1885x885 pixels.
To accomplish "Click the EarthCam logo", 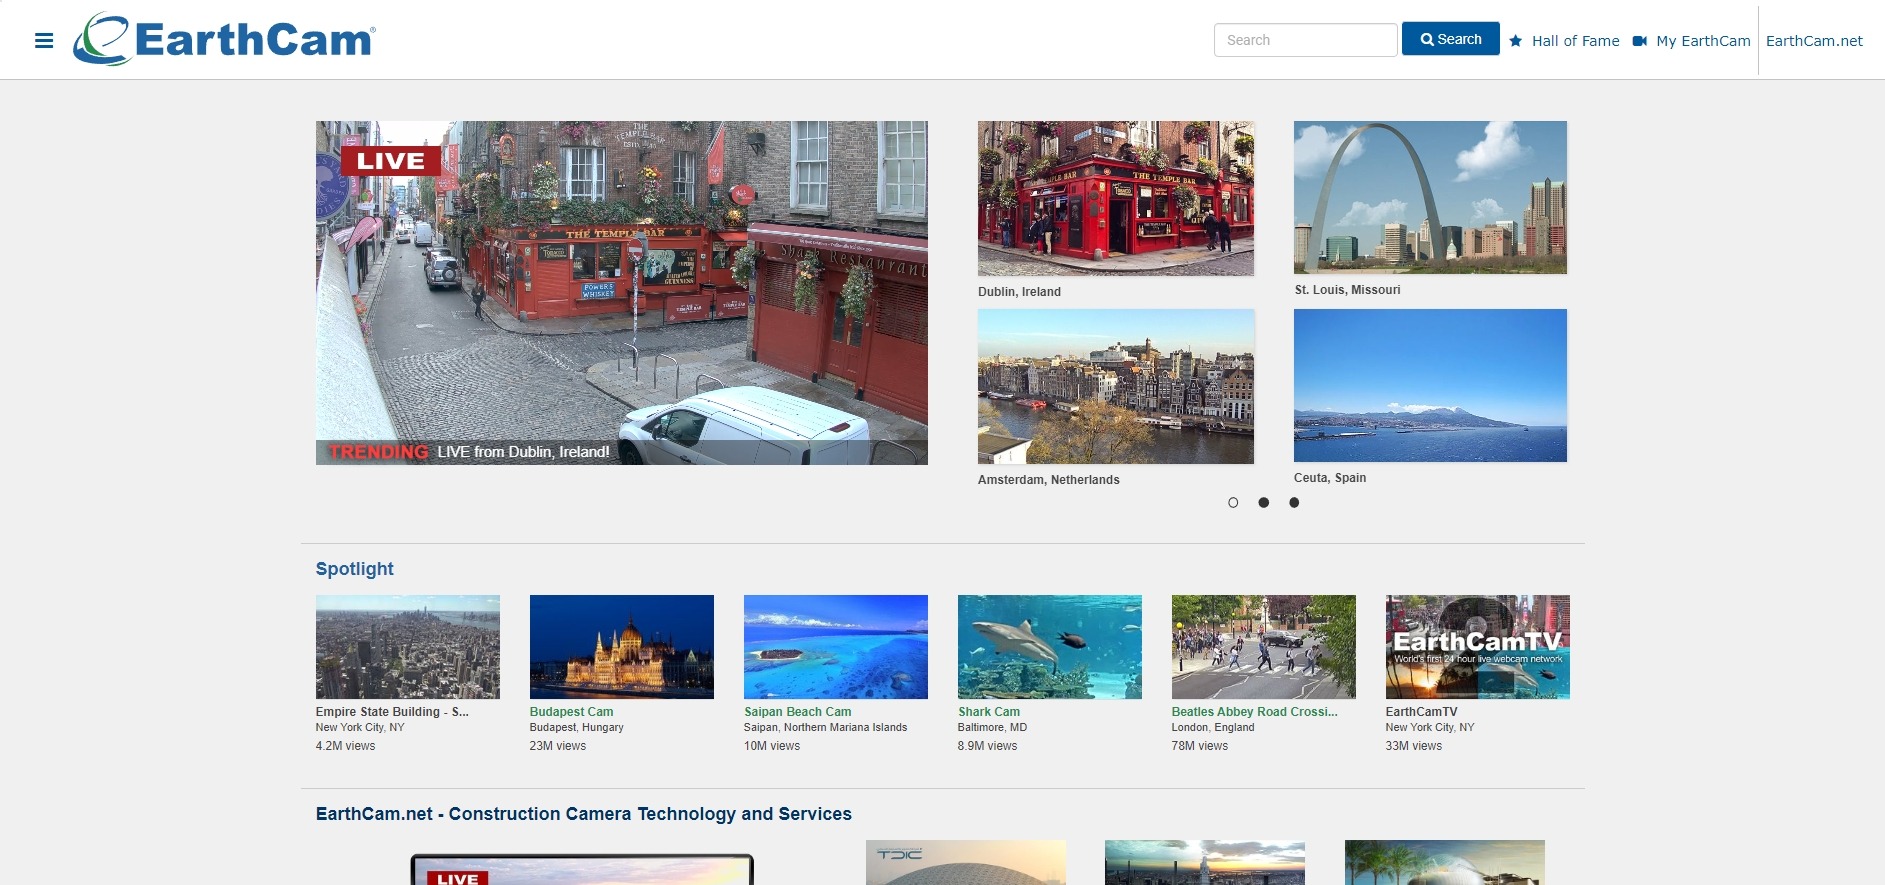I will coord(224,40).
